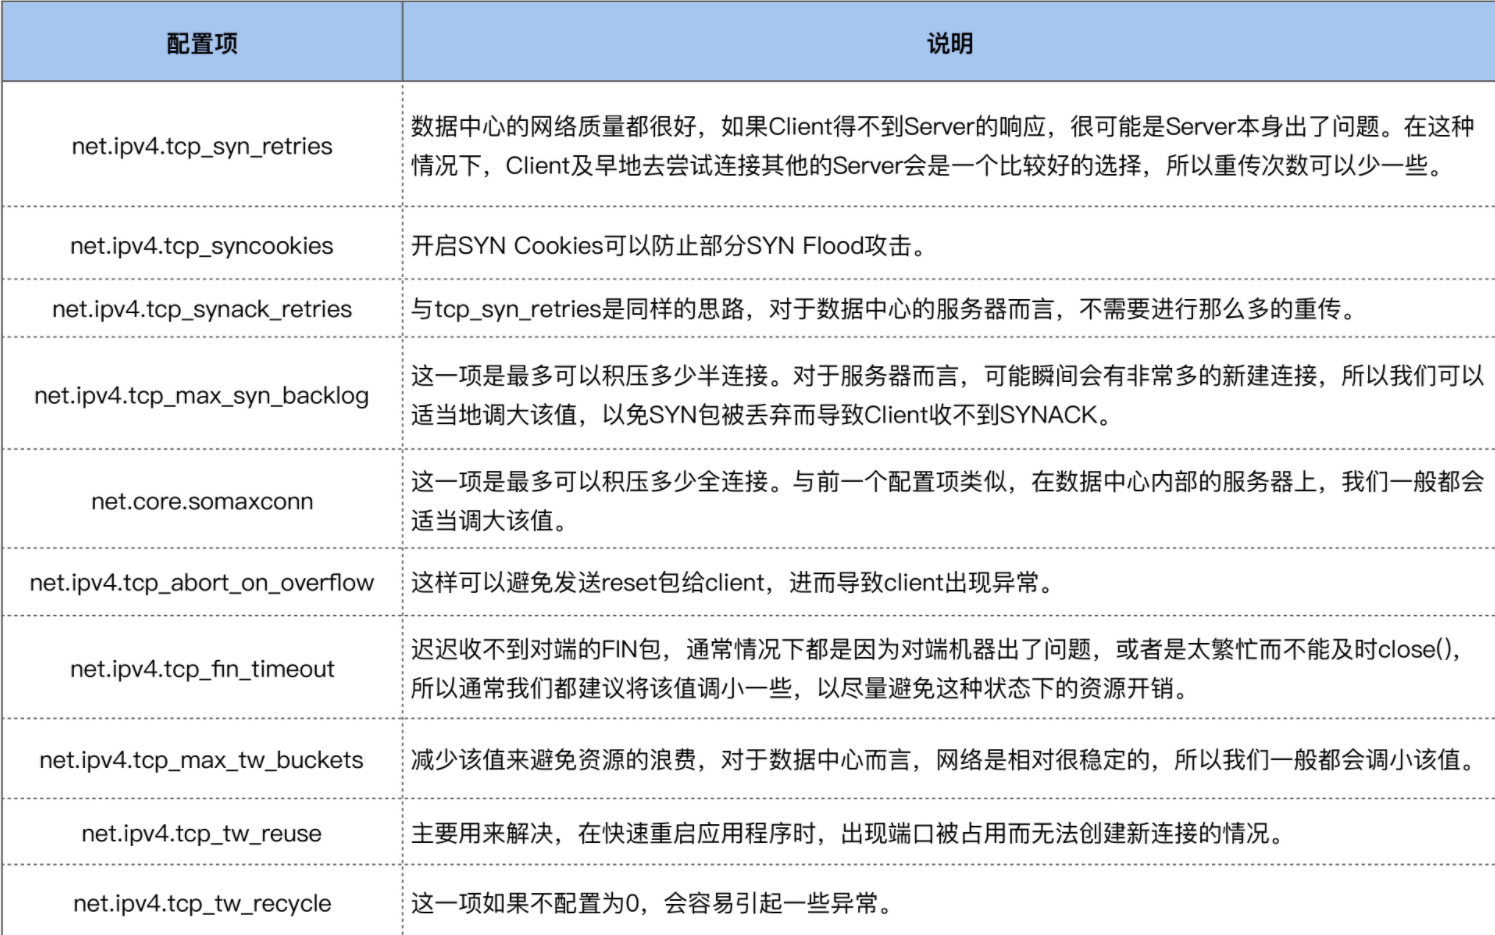
Task: Select the net.ipv4.tcp_syncookies cell
Action: (x=202, y=246)
